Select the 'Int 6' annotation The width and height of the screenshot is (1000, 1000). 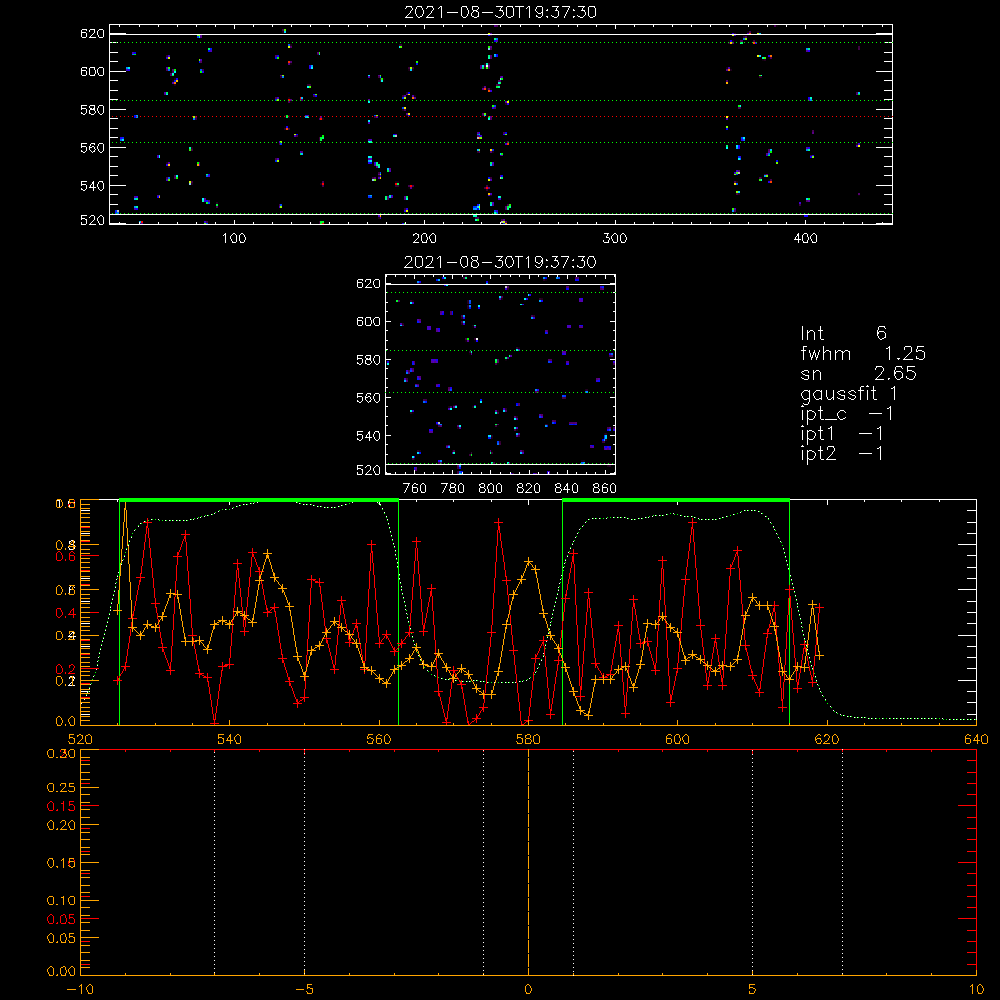843,333
